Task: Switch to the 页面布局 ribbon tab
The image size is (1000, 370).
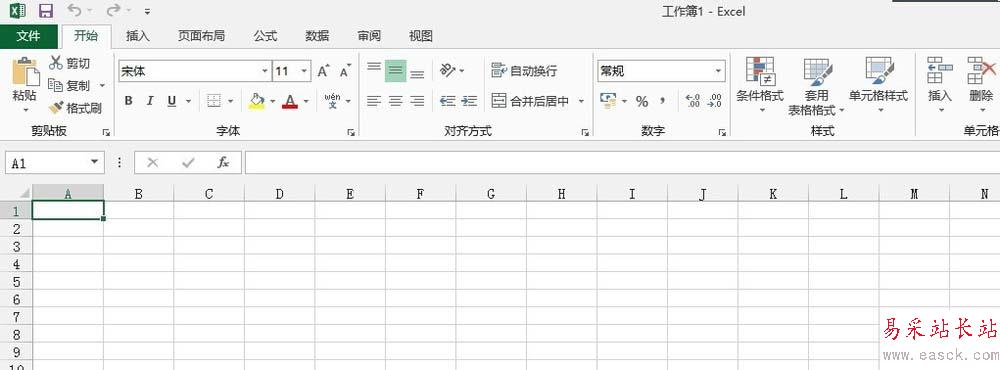Action: (x=201, y=36)
